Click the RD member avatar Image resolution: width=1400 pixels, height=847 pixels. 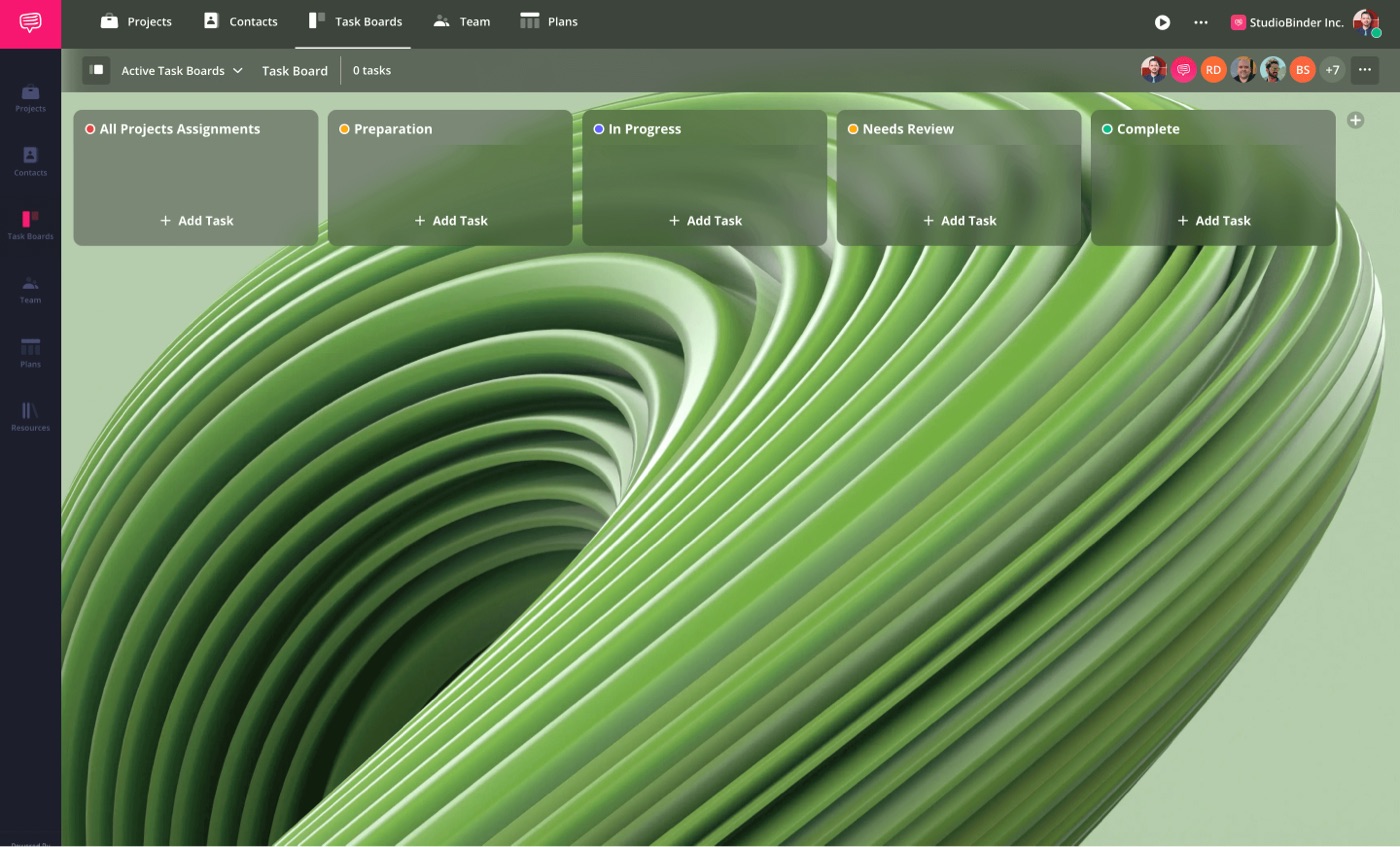1213,70
